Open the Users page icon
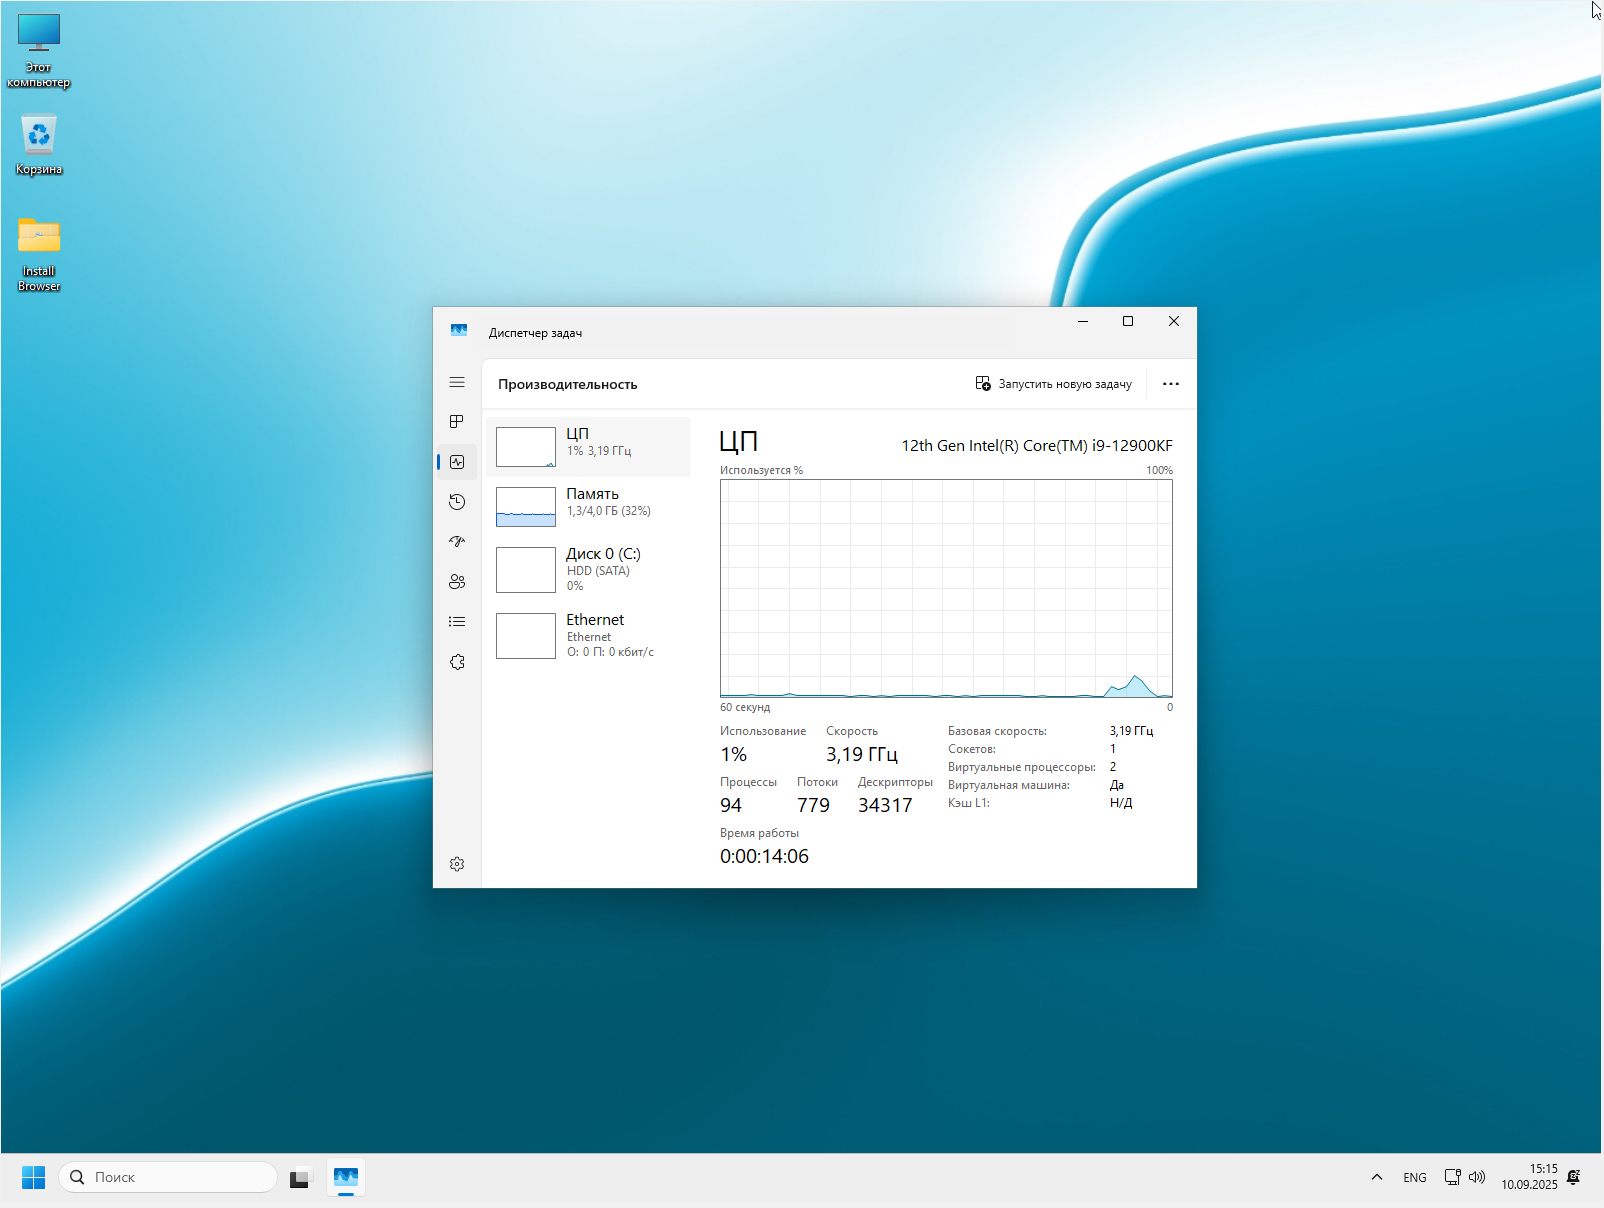This screenshot has height=1208, width=1604. coord(457,582)
